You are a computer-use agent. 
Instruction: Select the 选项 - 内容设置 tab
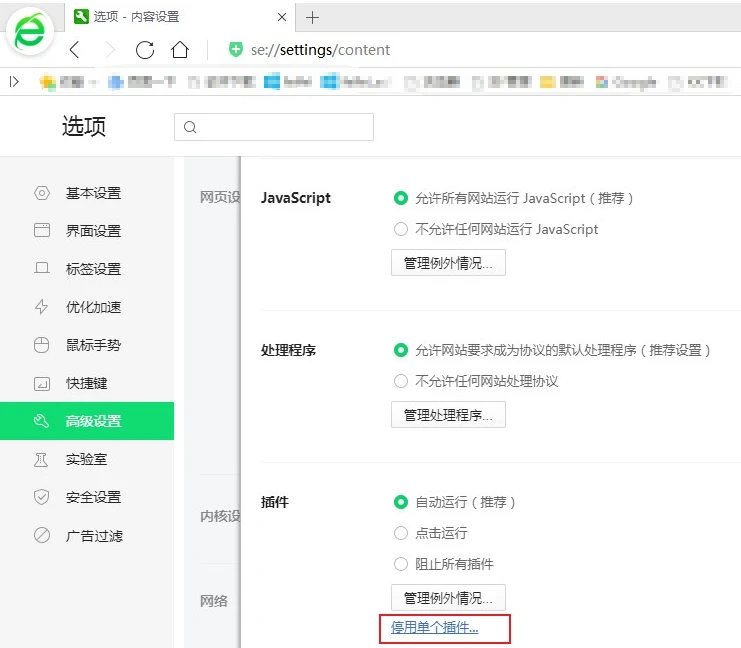[x=180, y=17]
